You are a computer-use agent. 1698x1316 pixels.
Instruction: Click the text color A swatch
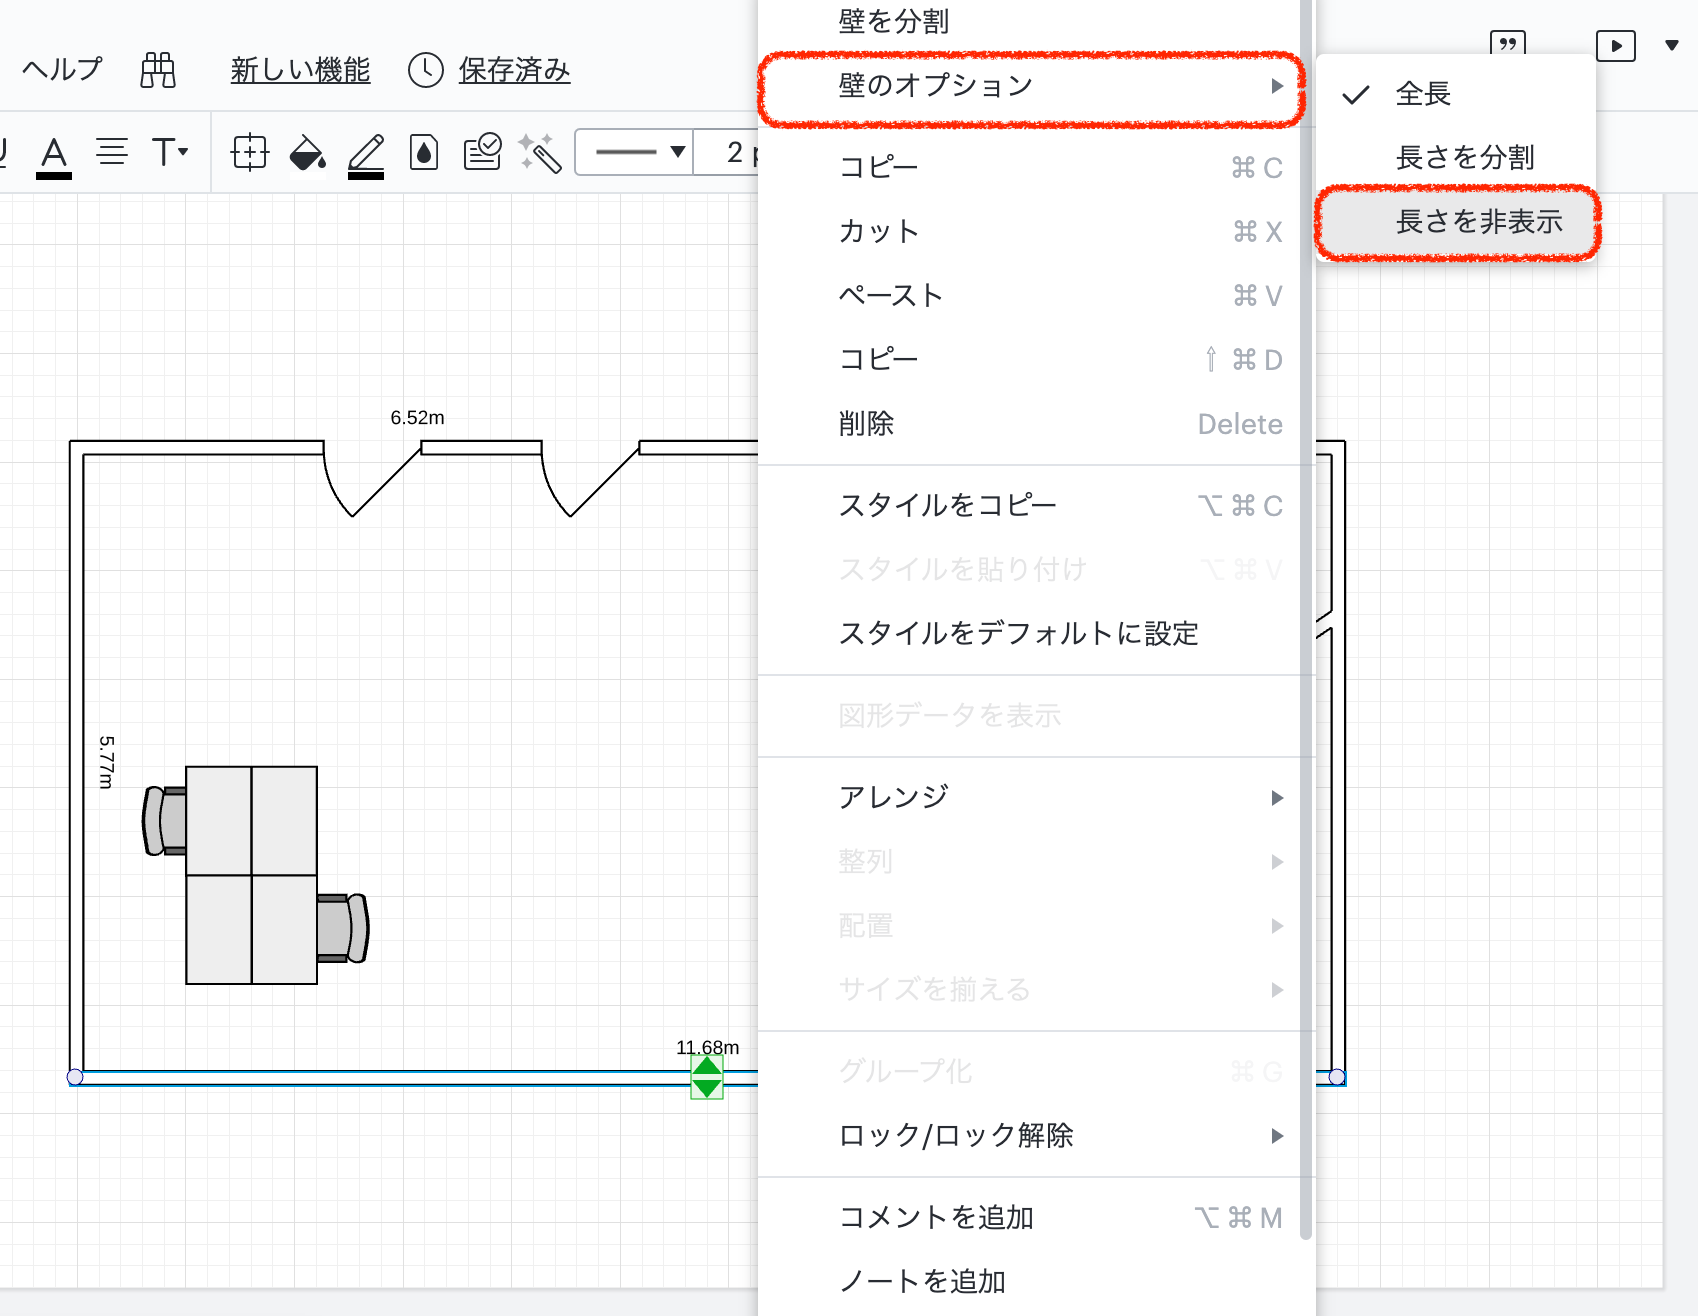54,155
